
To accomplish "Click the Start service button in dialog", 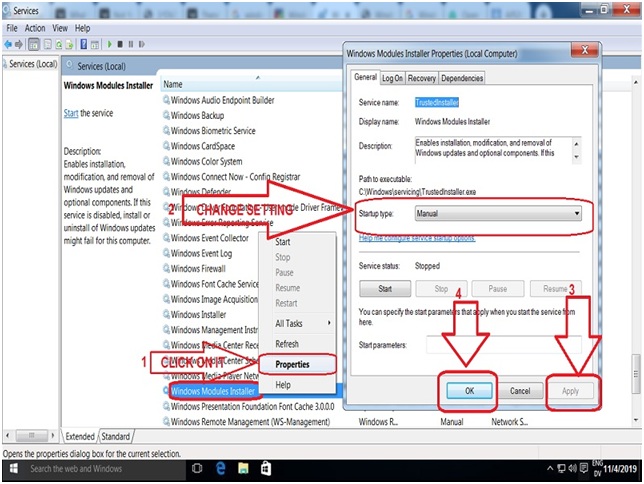I will (x=385, y=289).
